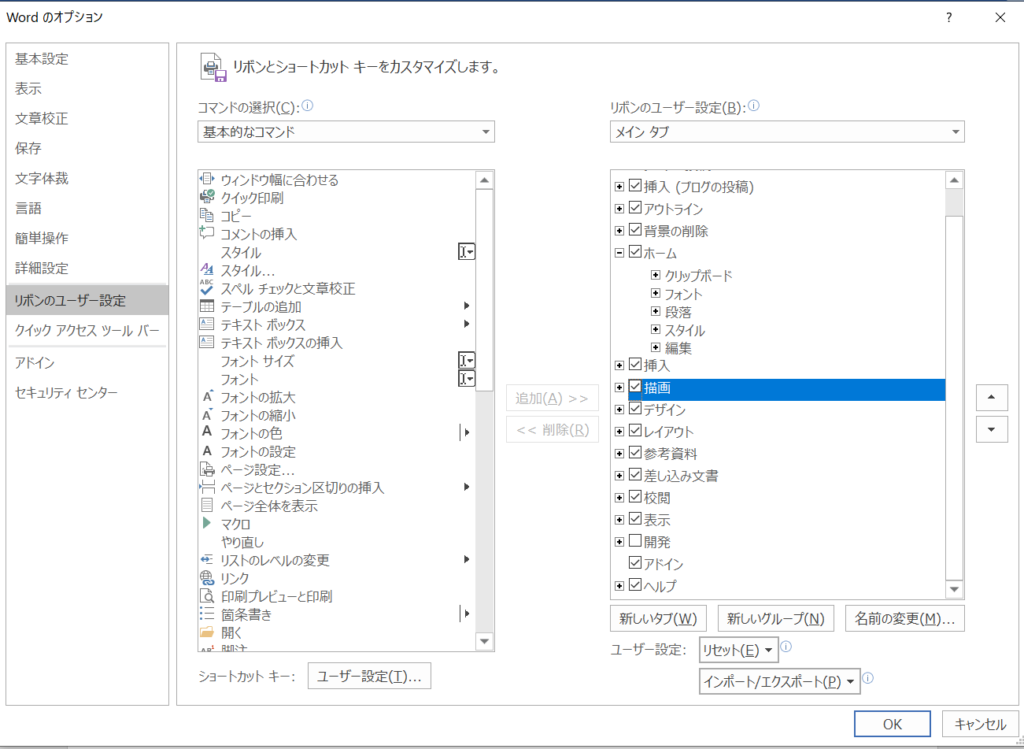
Task: Uncheck the 挿入 (ブログの投稿) tab checkbox
Action: coord(635,186)
